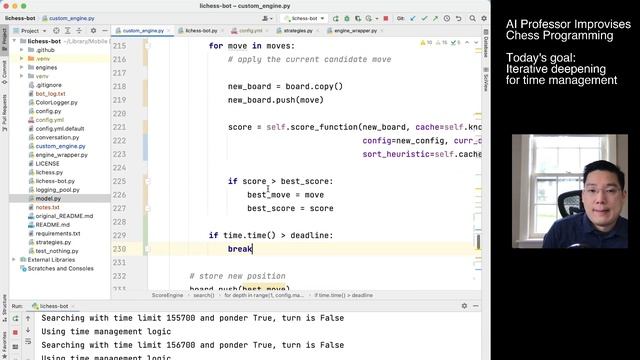Viewport: 640px width, 360px height.
Task: Select lichess-bot tab in Run panel
Action: point(53,306)
